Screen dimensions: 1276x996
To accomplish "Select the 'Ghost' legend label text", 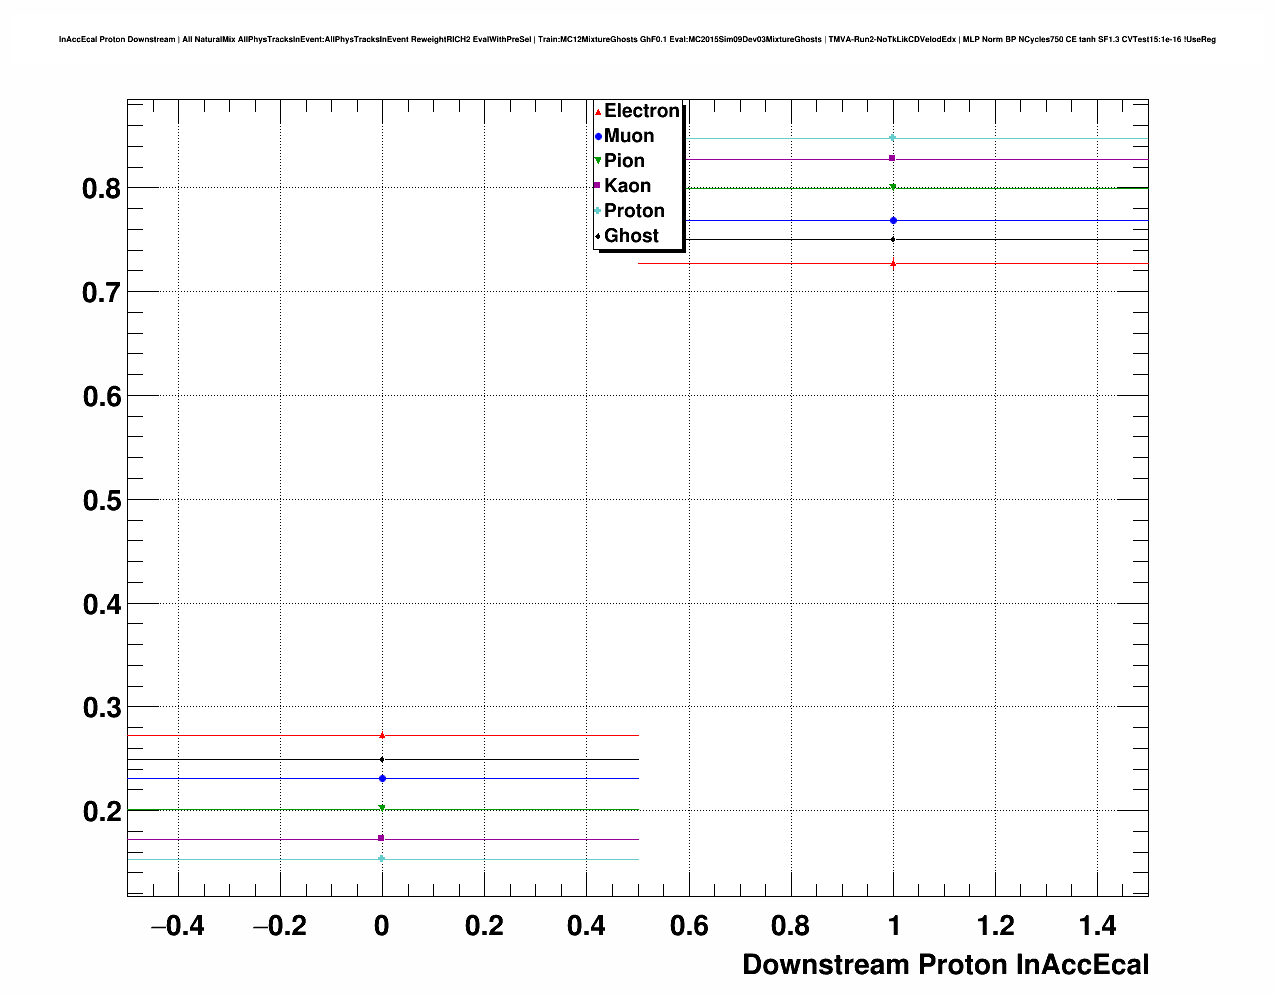I will 631,236.
